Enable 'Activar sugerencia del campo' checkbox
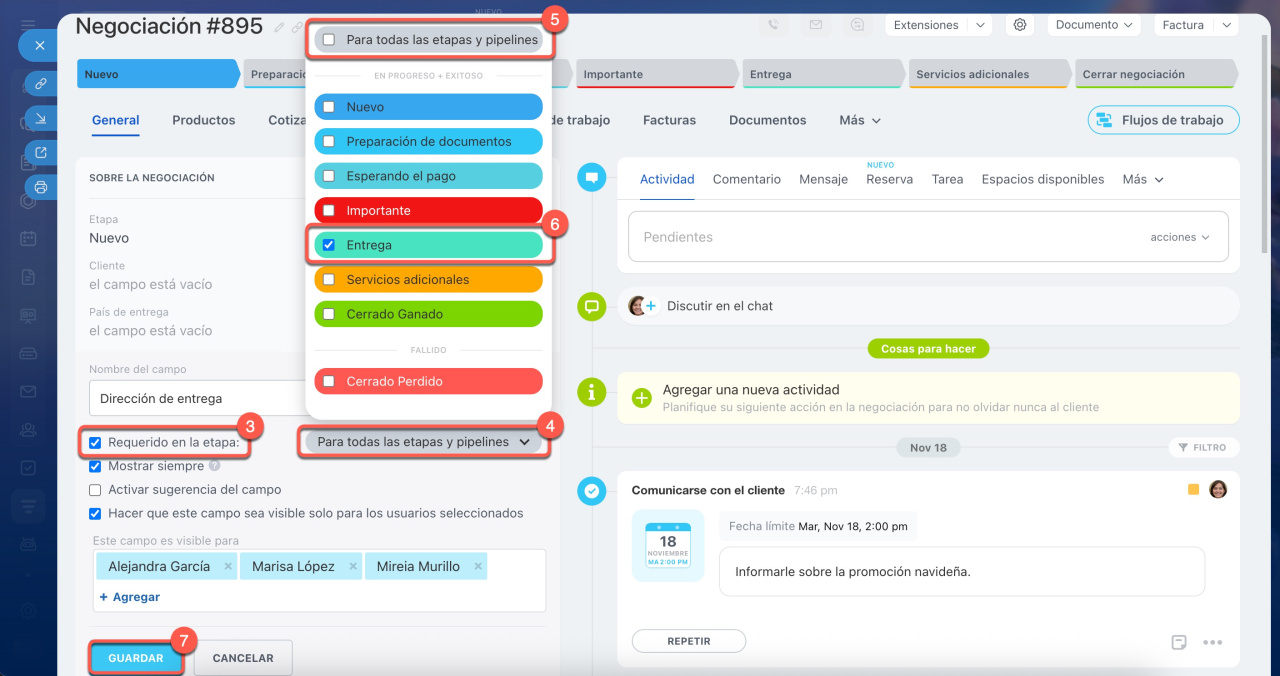Screen dimensions: 1280x676 click(95, 490)
